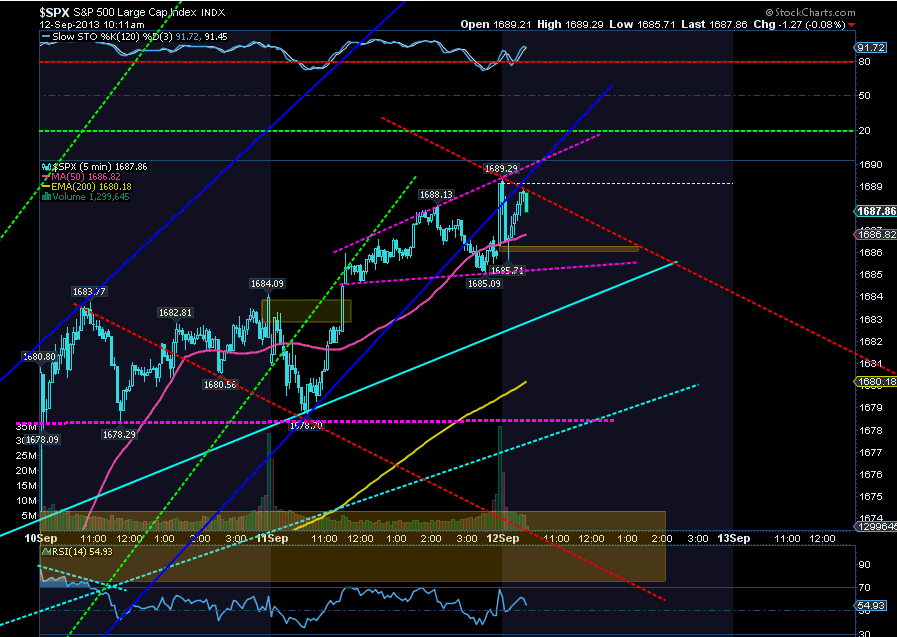The width and height of the screenshot is (897, 637).
Task: Click the $SPX ticker symbol title
Action: 55,12
